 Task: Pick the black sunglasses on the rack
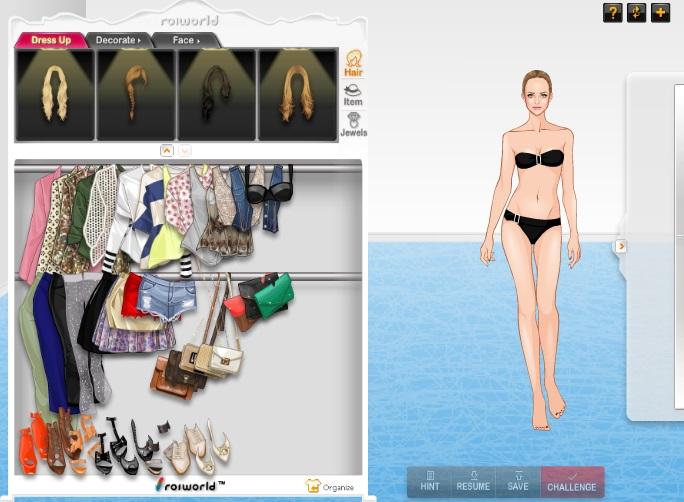268,191
